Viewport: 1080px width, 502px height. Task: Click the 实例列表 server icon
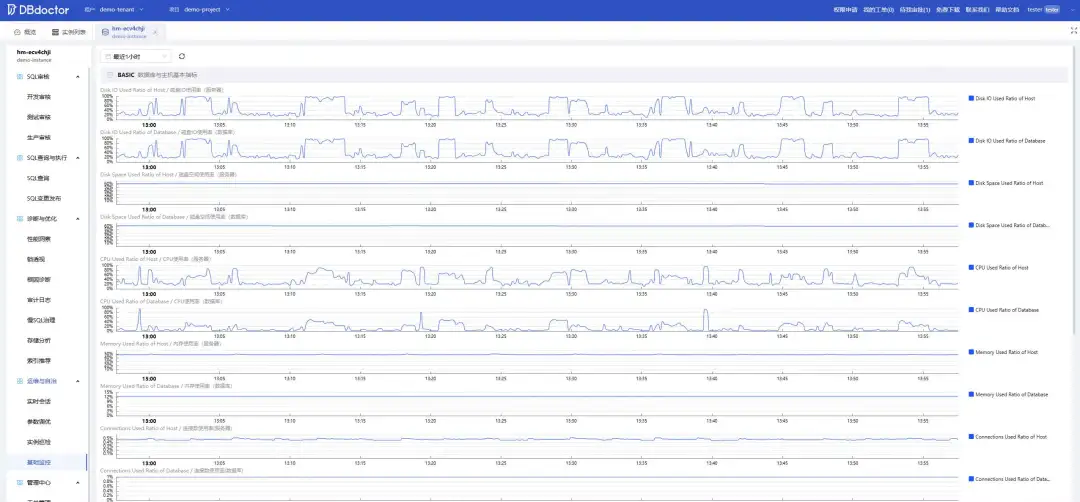pos(55,32)
